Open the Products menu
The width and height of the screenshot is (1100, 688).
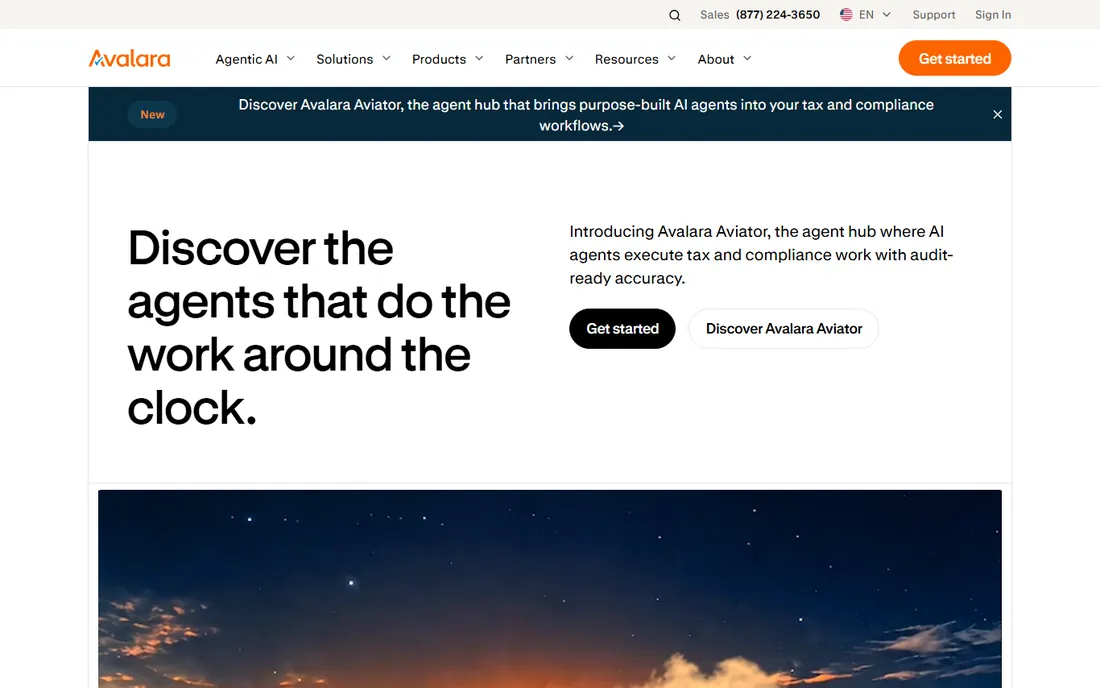(438, 59)
